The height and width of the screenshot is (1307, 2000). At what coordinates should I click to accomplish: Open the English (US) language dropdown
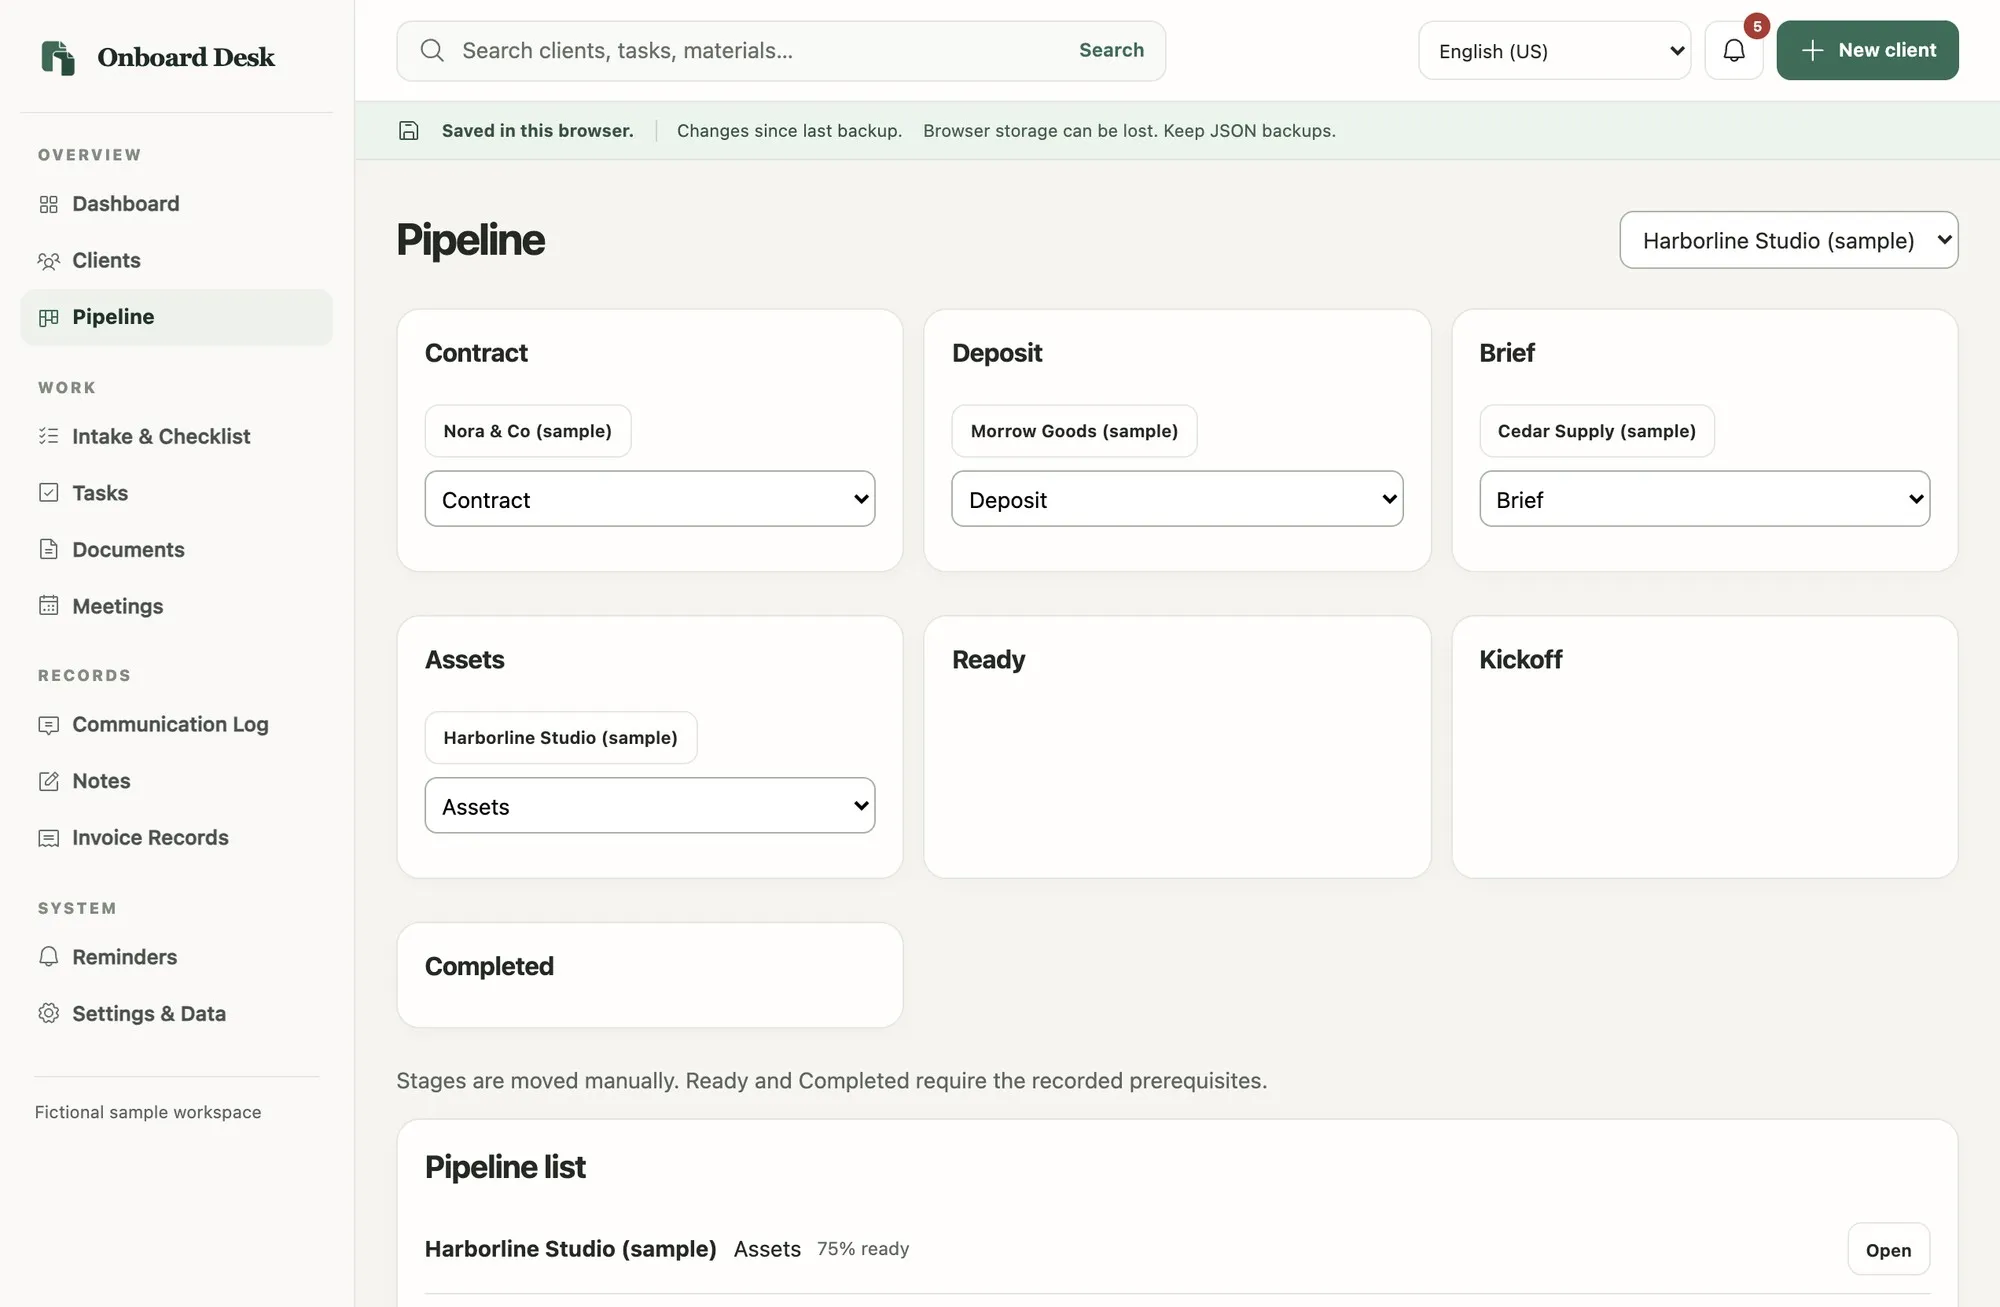click(x=1554, y=50)
